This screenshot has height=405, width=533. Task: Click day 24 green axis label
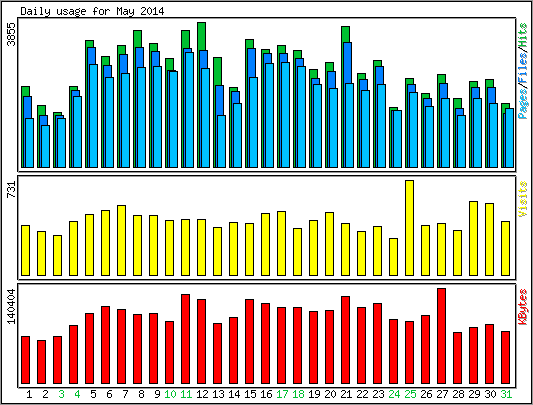394,394
